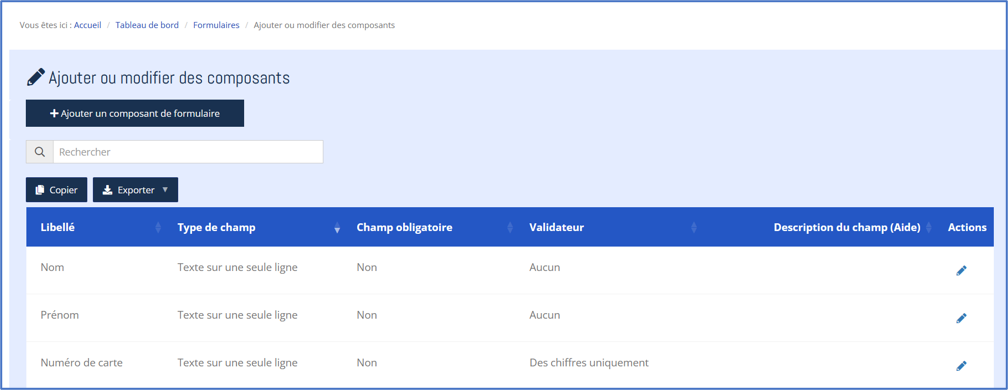Click the Validateur column header

pos(557,227)
